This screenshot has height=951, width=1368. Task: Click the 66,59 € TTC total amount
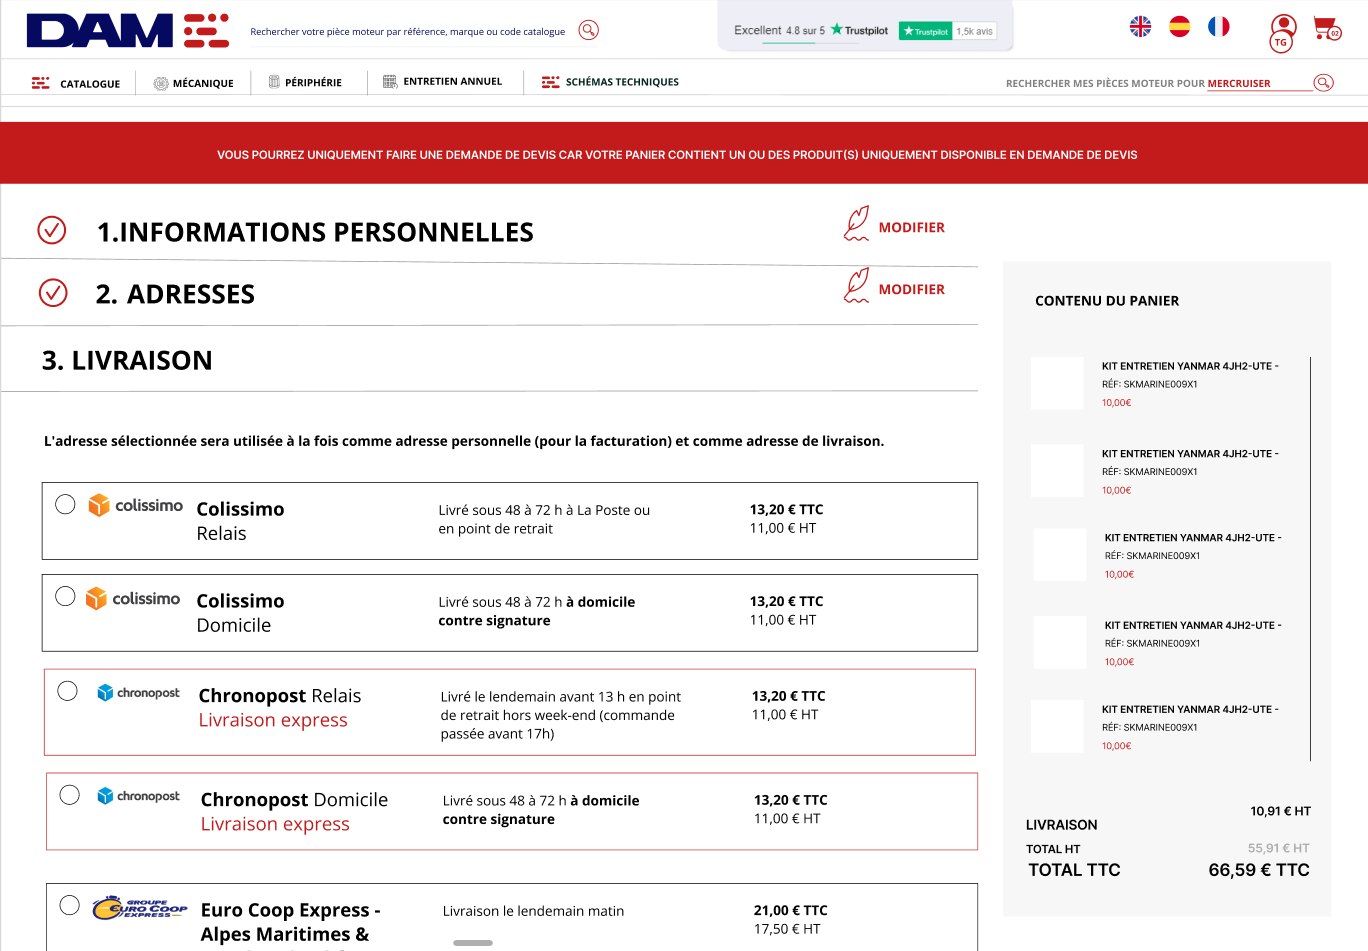pos(1259,870)
